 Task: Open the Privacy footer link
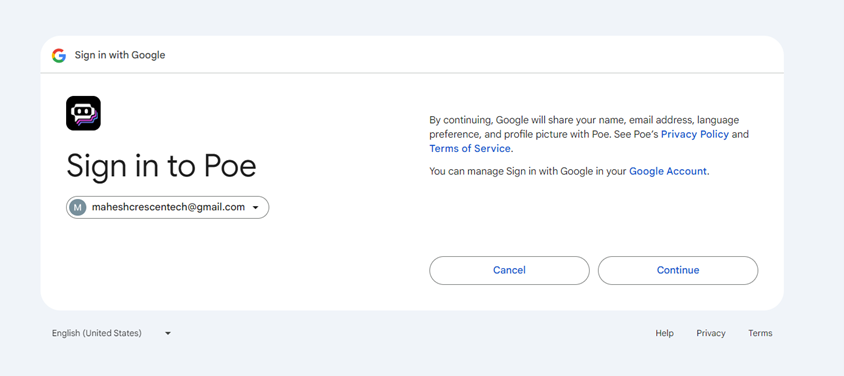[711, 334]
